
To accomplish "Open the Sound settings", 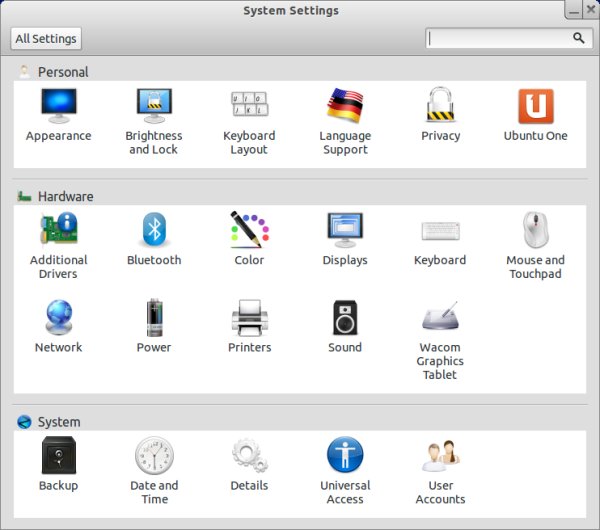I will point(345,326).
